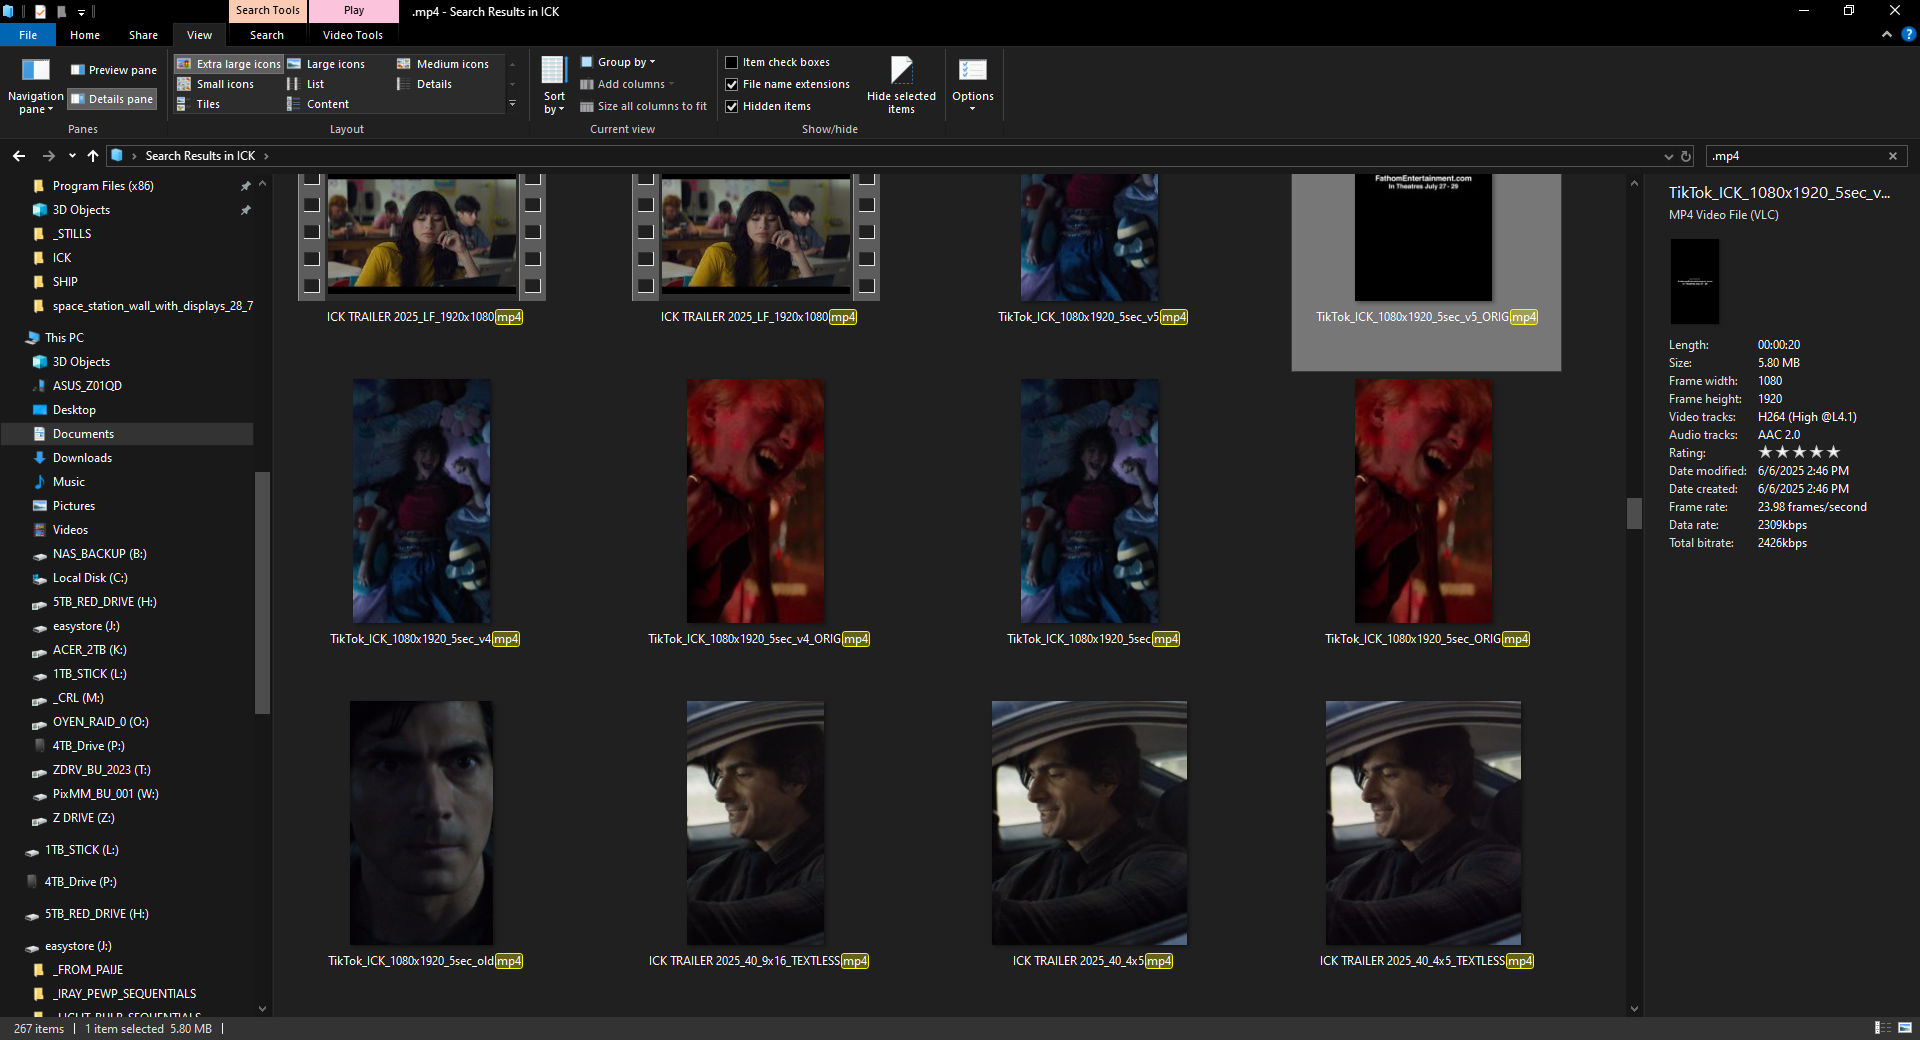Open Windows Explorer help icon
Viewport: 1920px width, 1040px height.
coord(1908,34)
